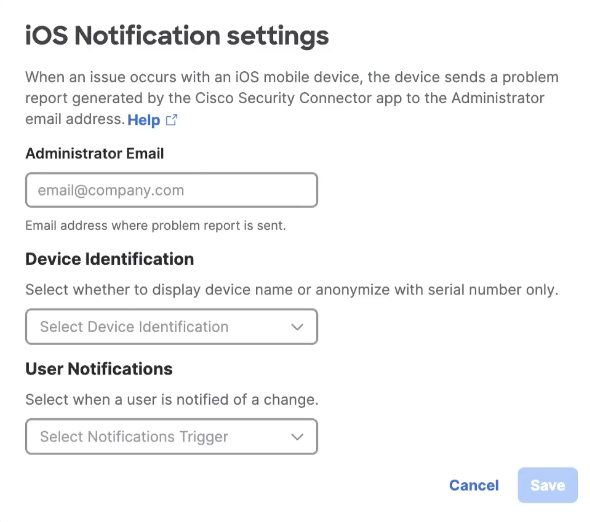Expand the Select Notifications Trigger dropdown
590x522 pixels.
[x=172, y=437]
